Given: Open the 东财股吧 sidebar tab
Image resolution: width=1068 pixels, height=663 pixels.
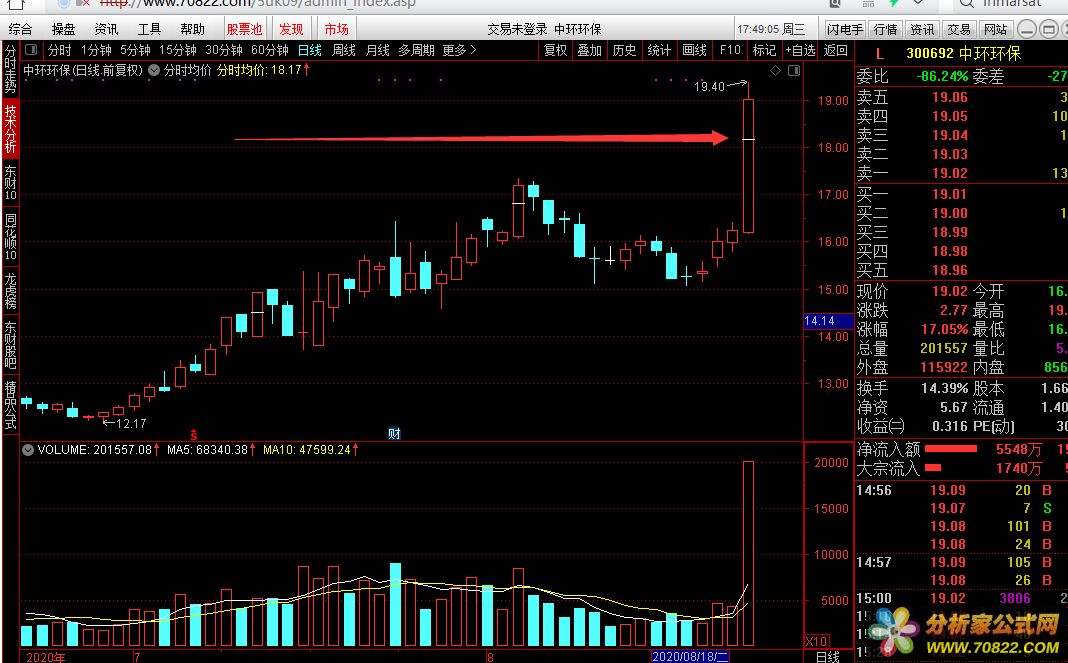Looking at the screenshot, I should 10,346.
